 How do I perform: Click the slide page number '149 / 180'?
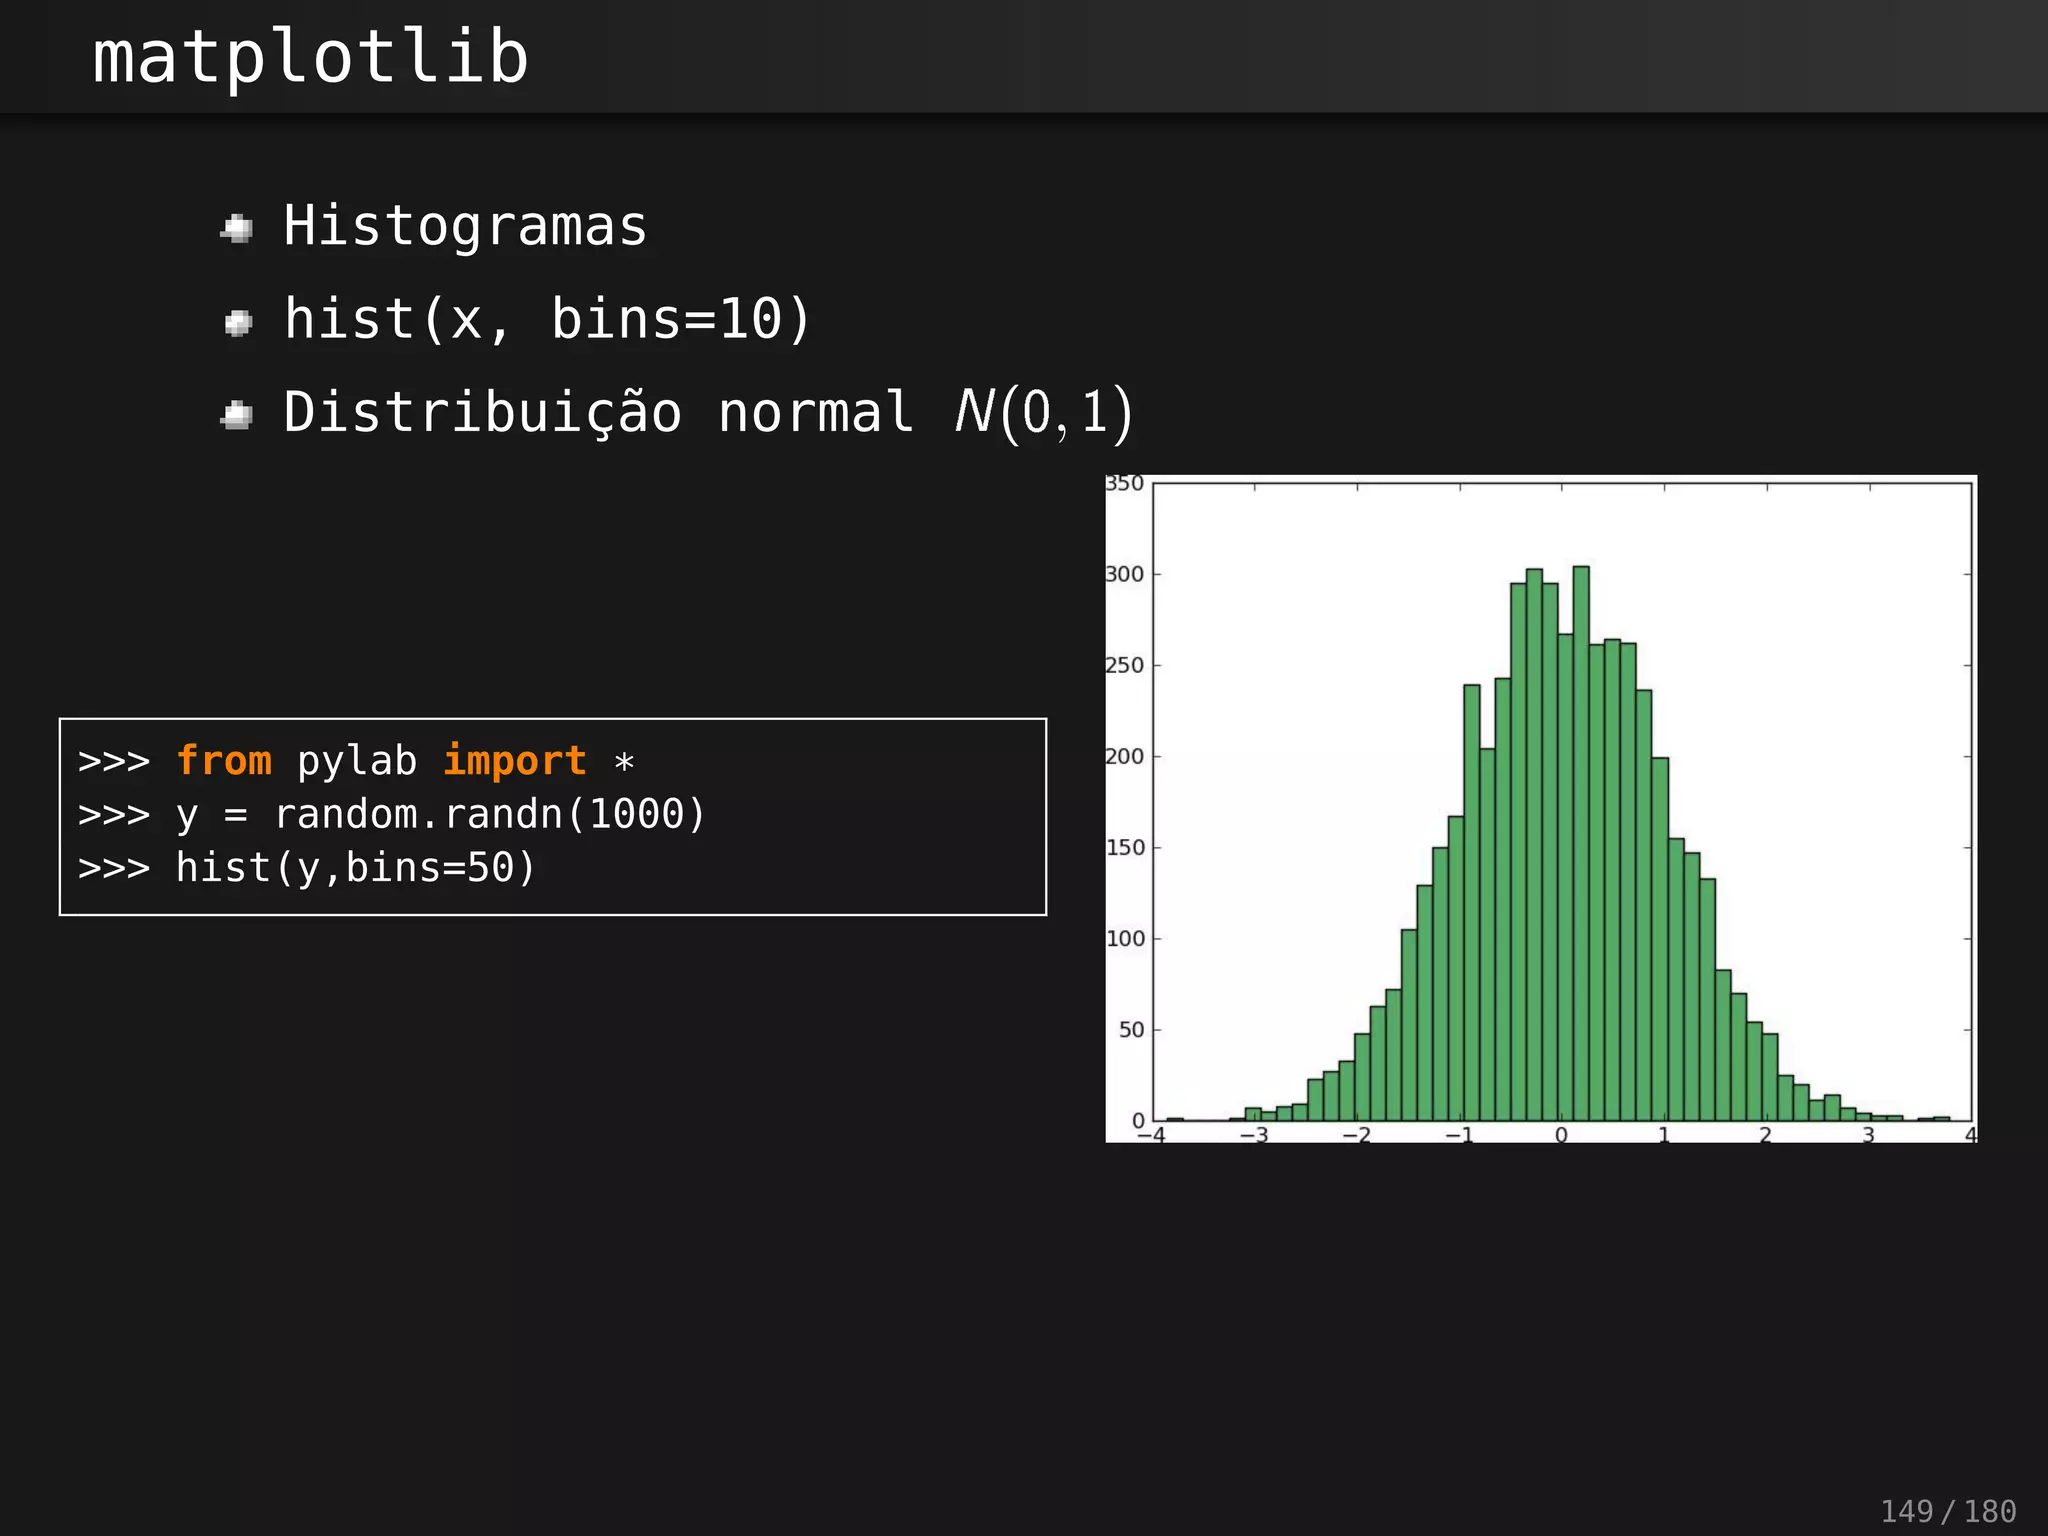coord(1948,1510)
